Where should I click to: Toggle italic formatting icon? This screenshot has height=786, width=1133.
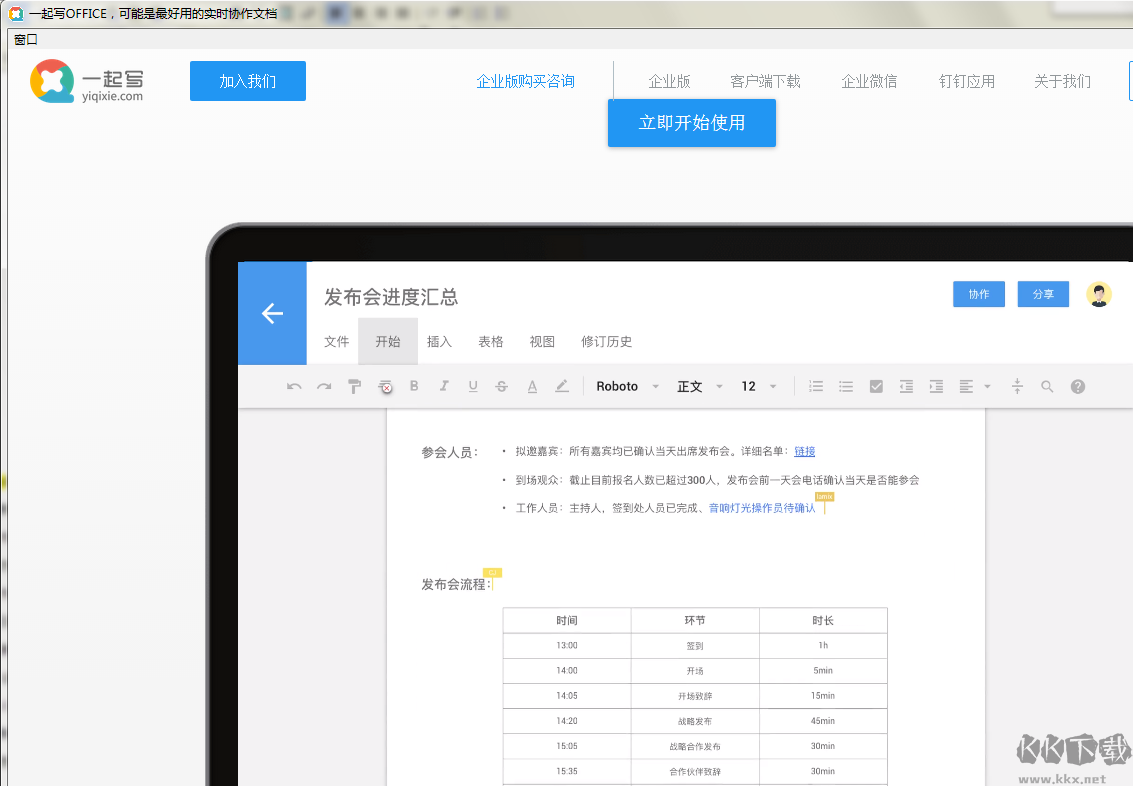pyautogui.click(x=444, y=386)
